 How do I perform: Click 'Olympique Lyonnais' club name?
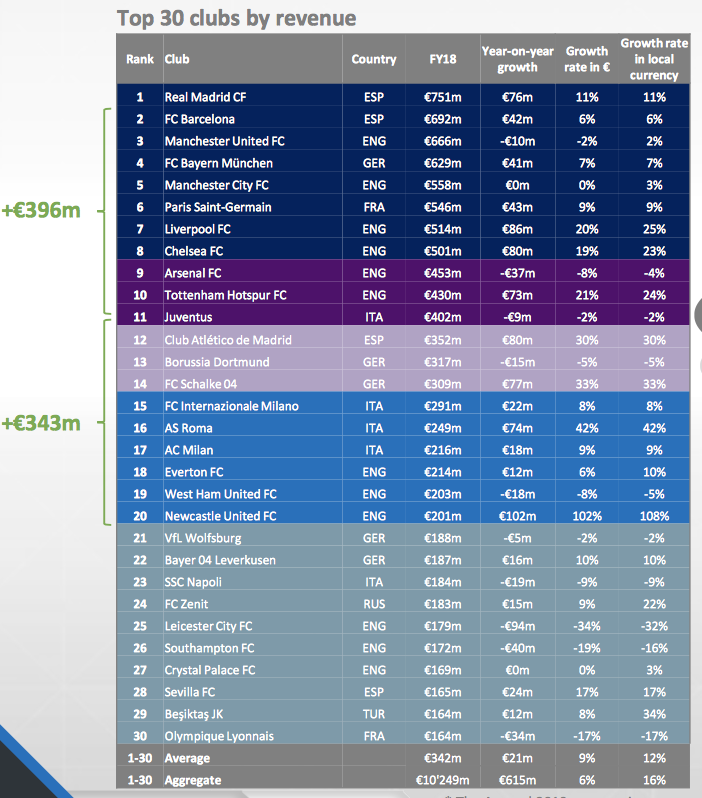pos(218,736)
